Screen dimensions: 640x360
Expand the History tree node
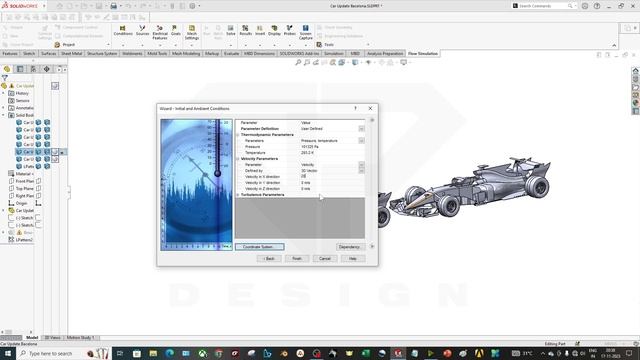pyautogui.click(x=4, y=93)
